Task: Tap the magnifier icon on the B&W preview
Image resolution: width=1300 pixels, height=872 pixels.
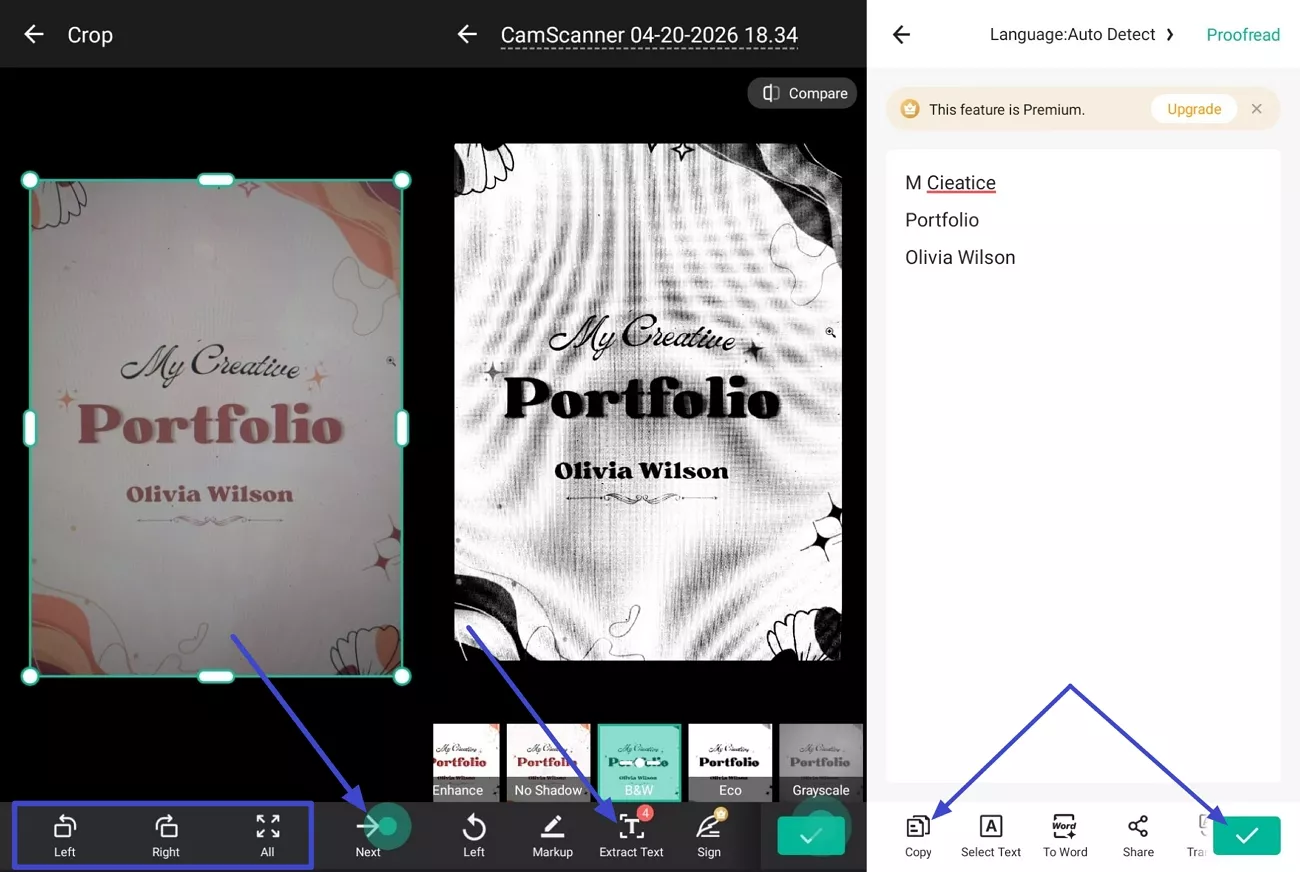Action: click(830, 332)
